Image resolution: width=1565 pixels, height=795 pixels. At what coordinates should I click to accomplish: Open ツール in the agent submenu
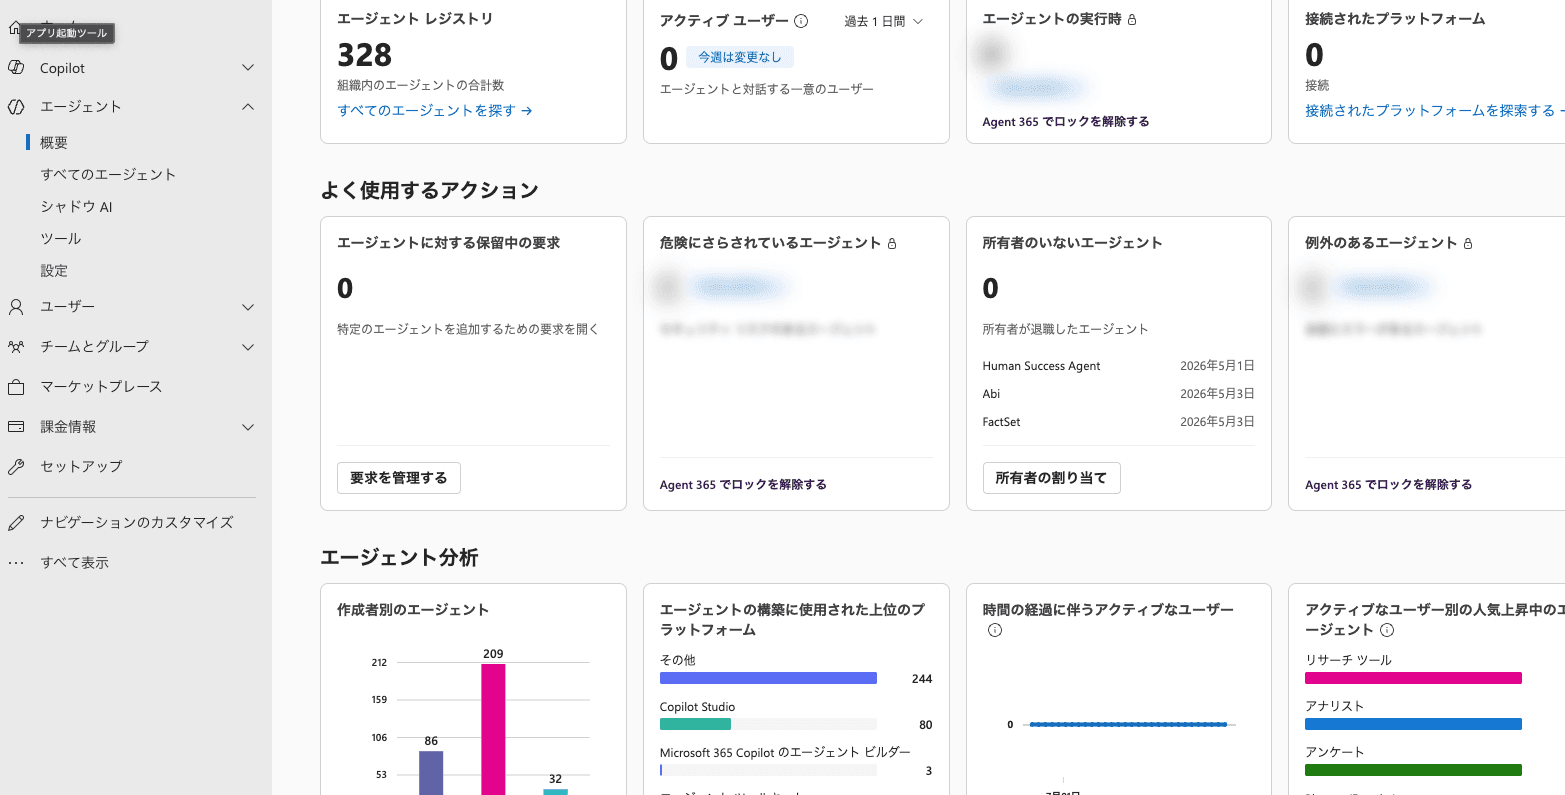(60, 239)
